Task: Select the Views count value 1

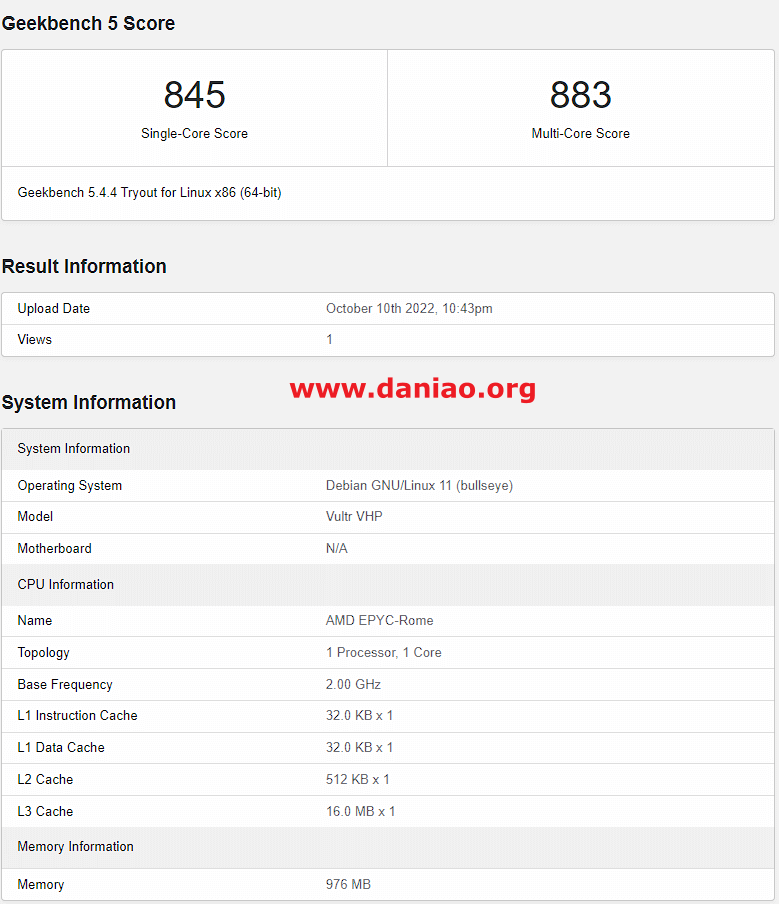Action: click(x=329, y=340)
